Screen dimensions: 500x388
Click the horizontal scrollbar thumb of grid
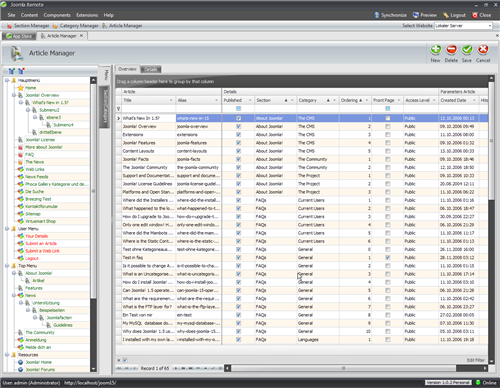pyautogui.click(x=343, y=368)
